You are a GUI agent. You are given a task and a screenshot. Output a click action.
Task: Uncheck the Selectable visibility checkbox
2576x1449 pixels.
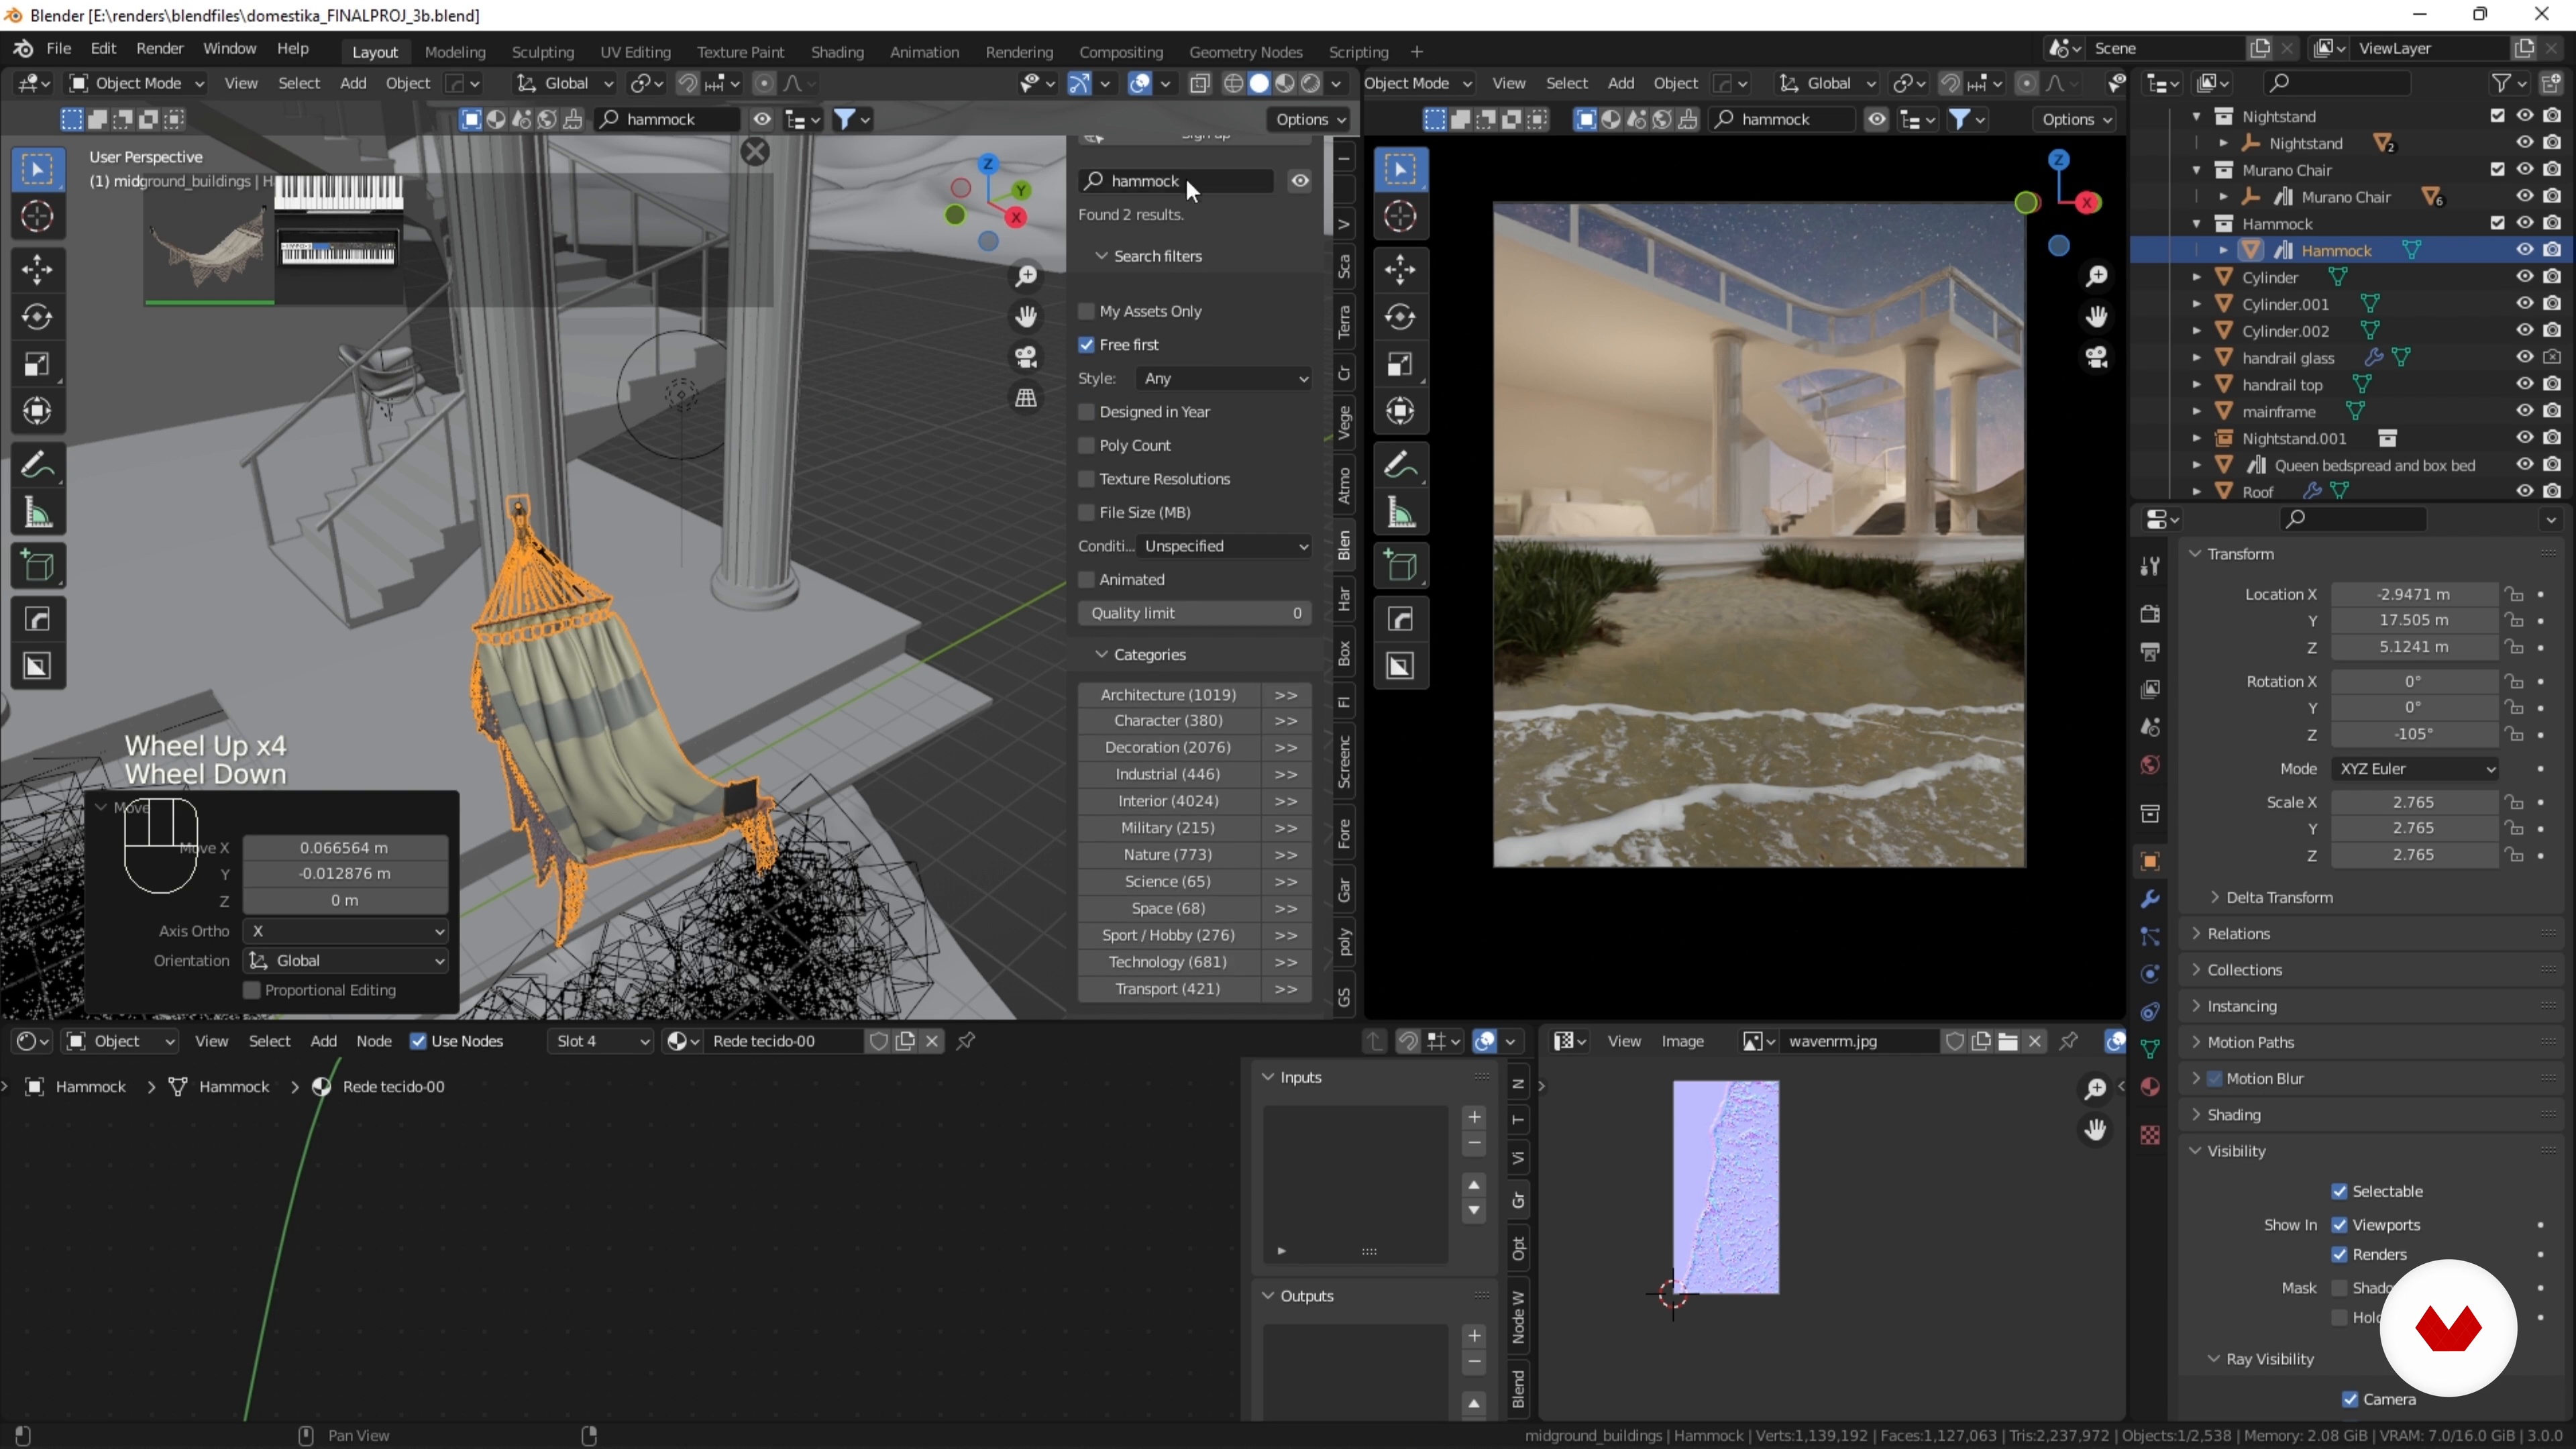[x=2339, y=1191]
